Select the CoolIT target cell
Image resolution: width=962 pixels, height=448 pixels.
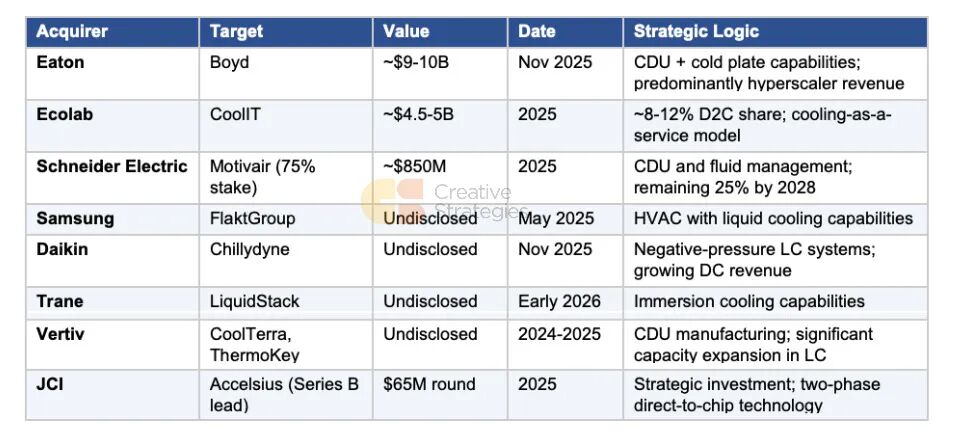[x=235, y=114]
